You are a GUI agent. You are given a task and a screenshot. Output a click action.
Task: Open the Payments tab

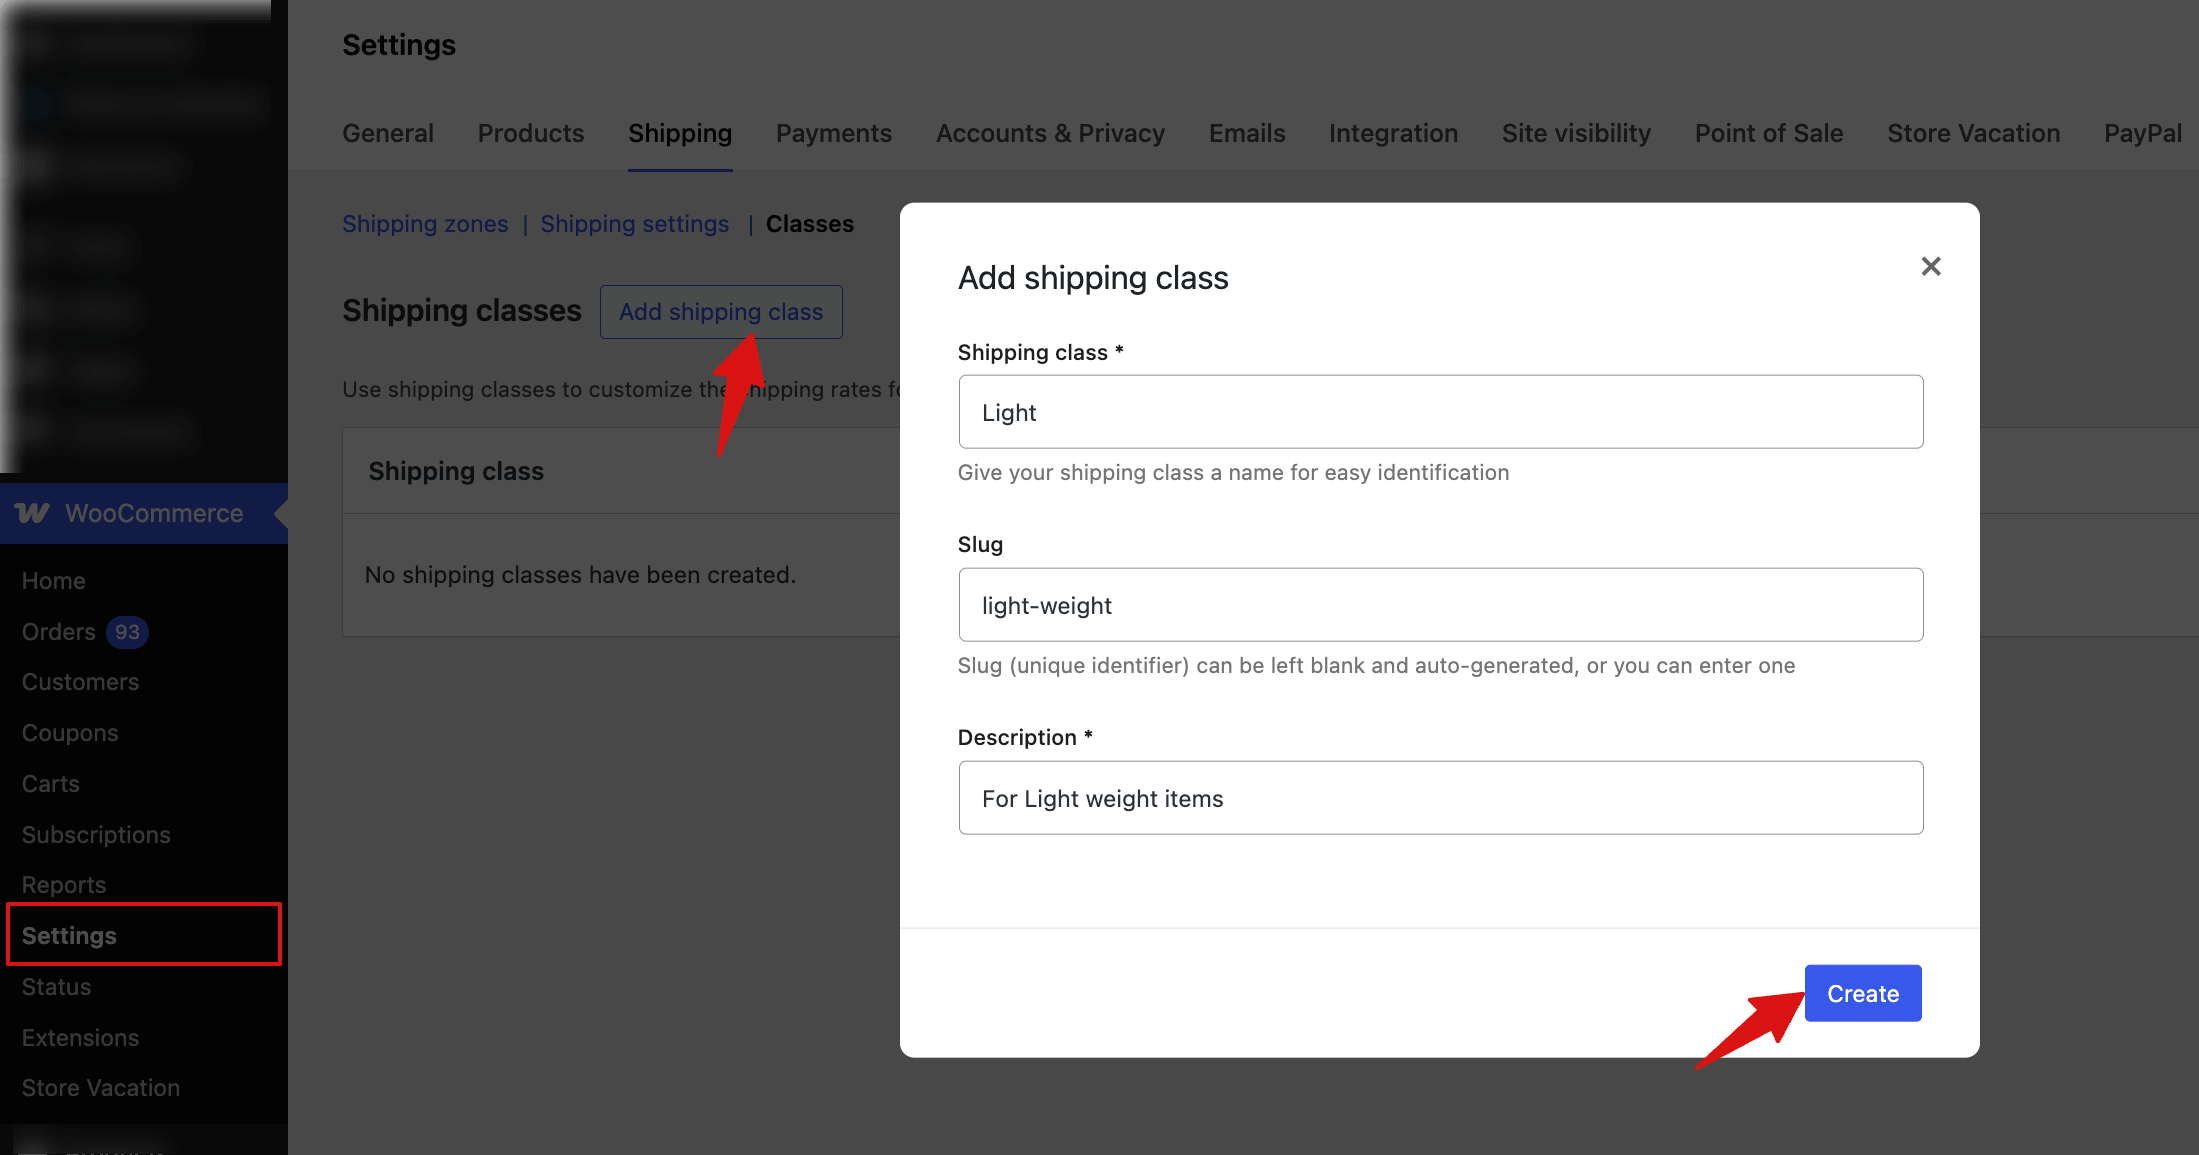coord(833,133)
